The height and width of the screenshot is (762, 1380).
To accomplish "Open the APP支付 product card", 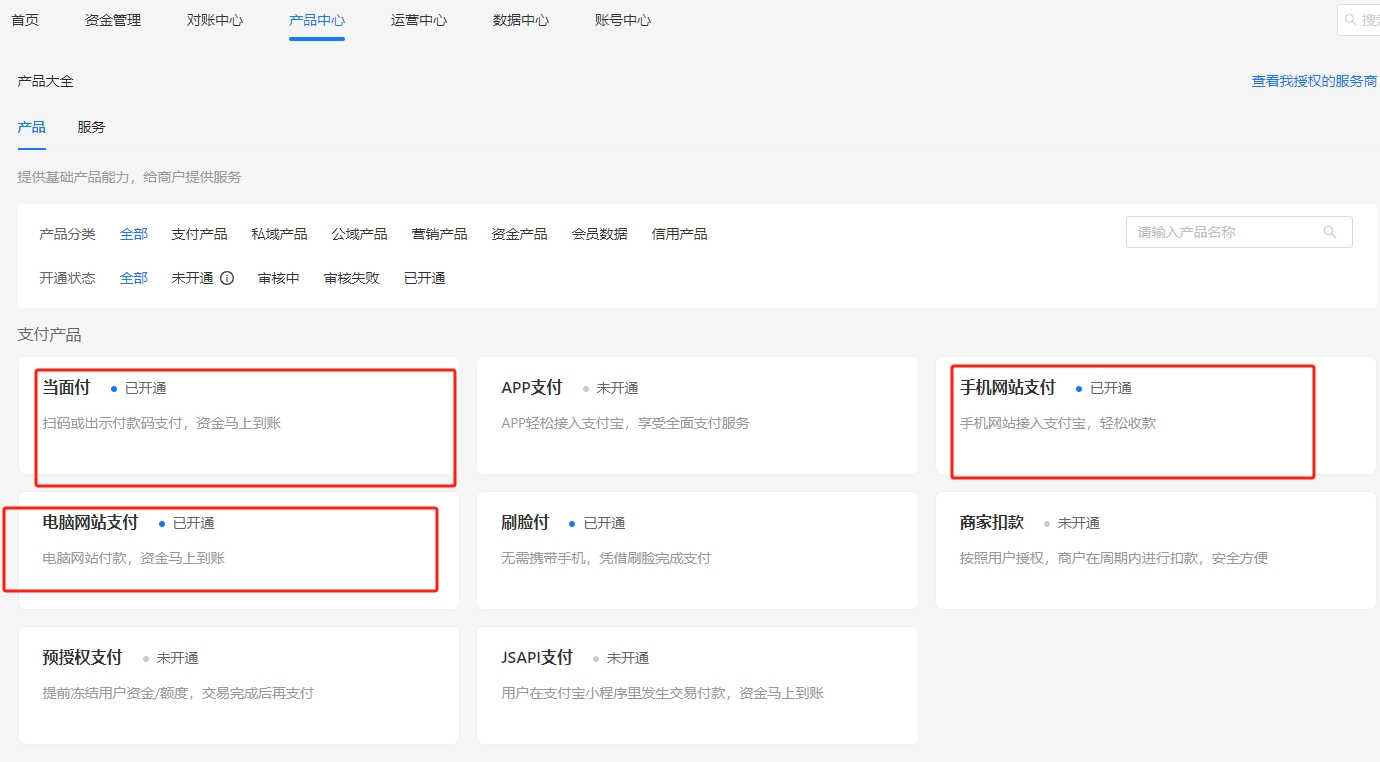I will point(697,415).
